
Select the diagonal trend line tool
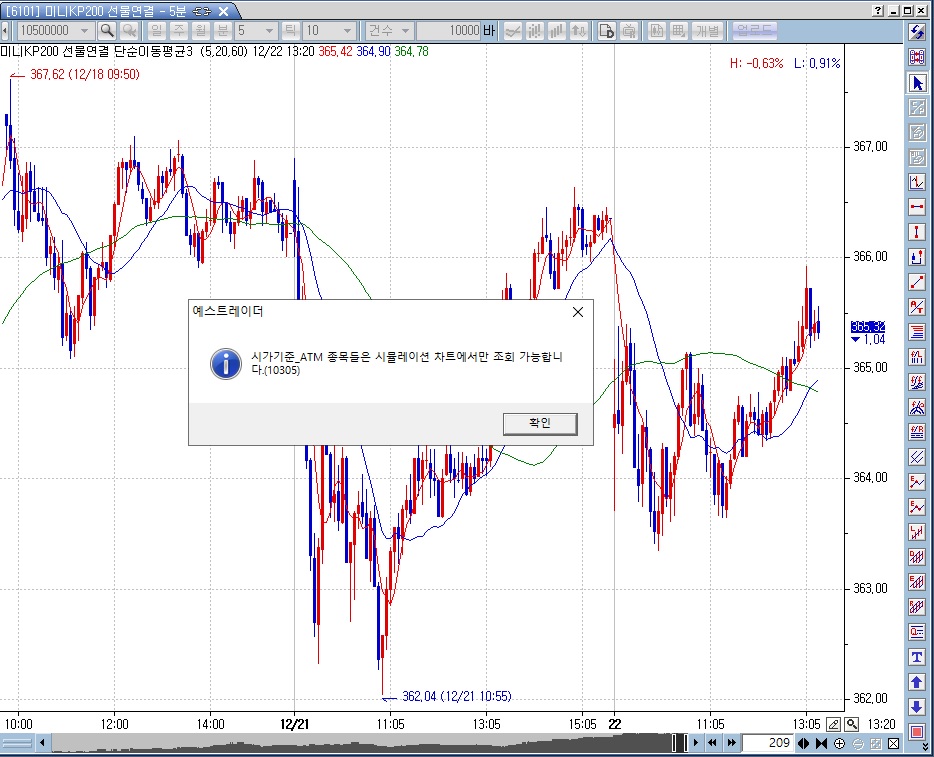tap(917, 282)
